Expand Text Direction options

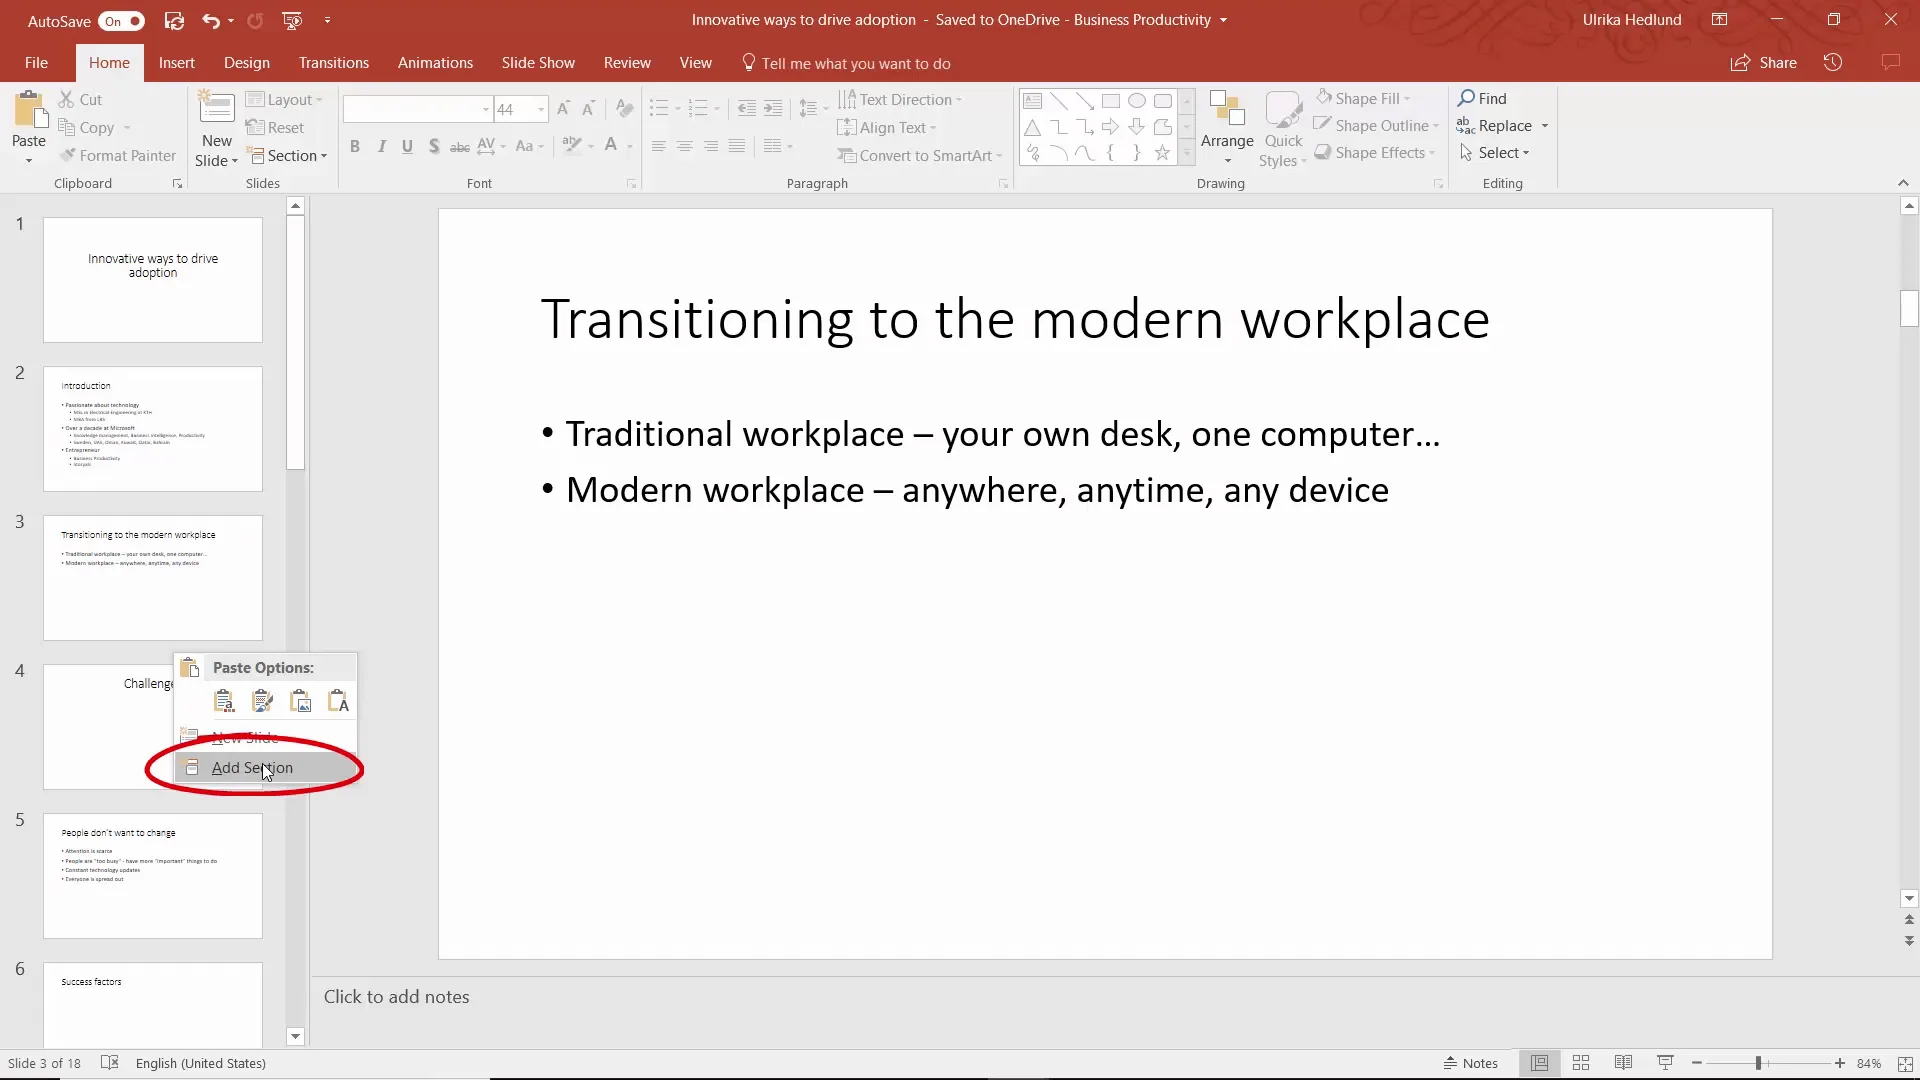[x=899, y=99]
